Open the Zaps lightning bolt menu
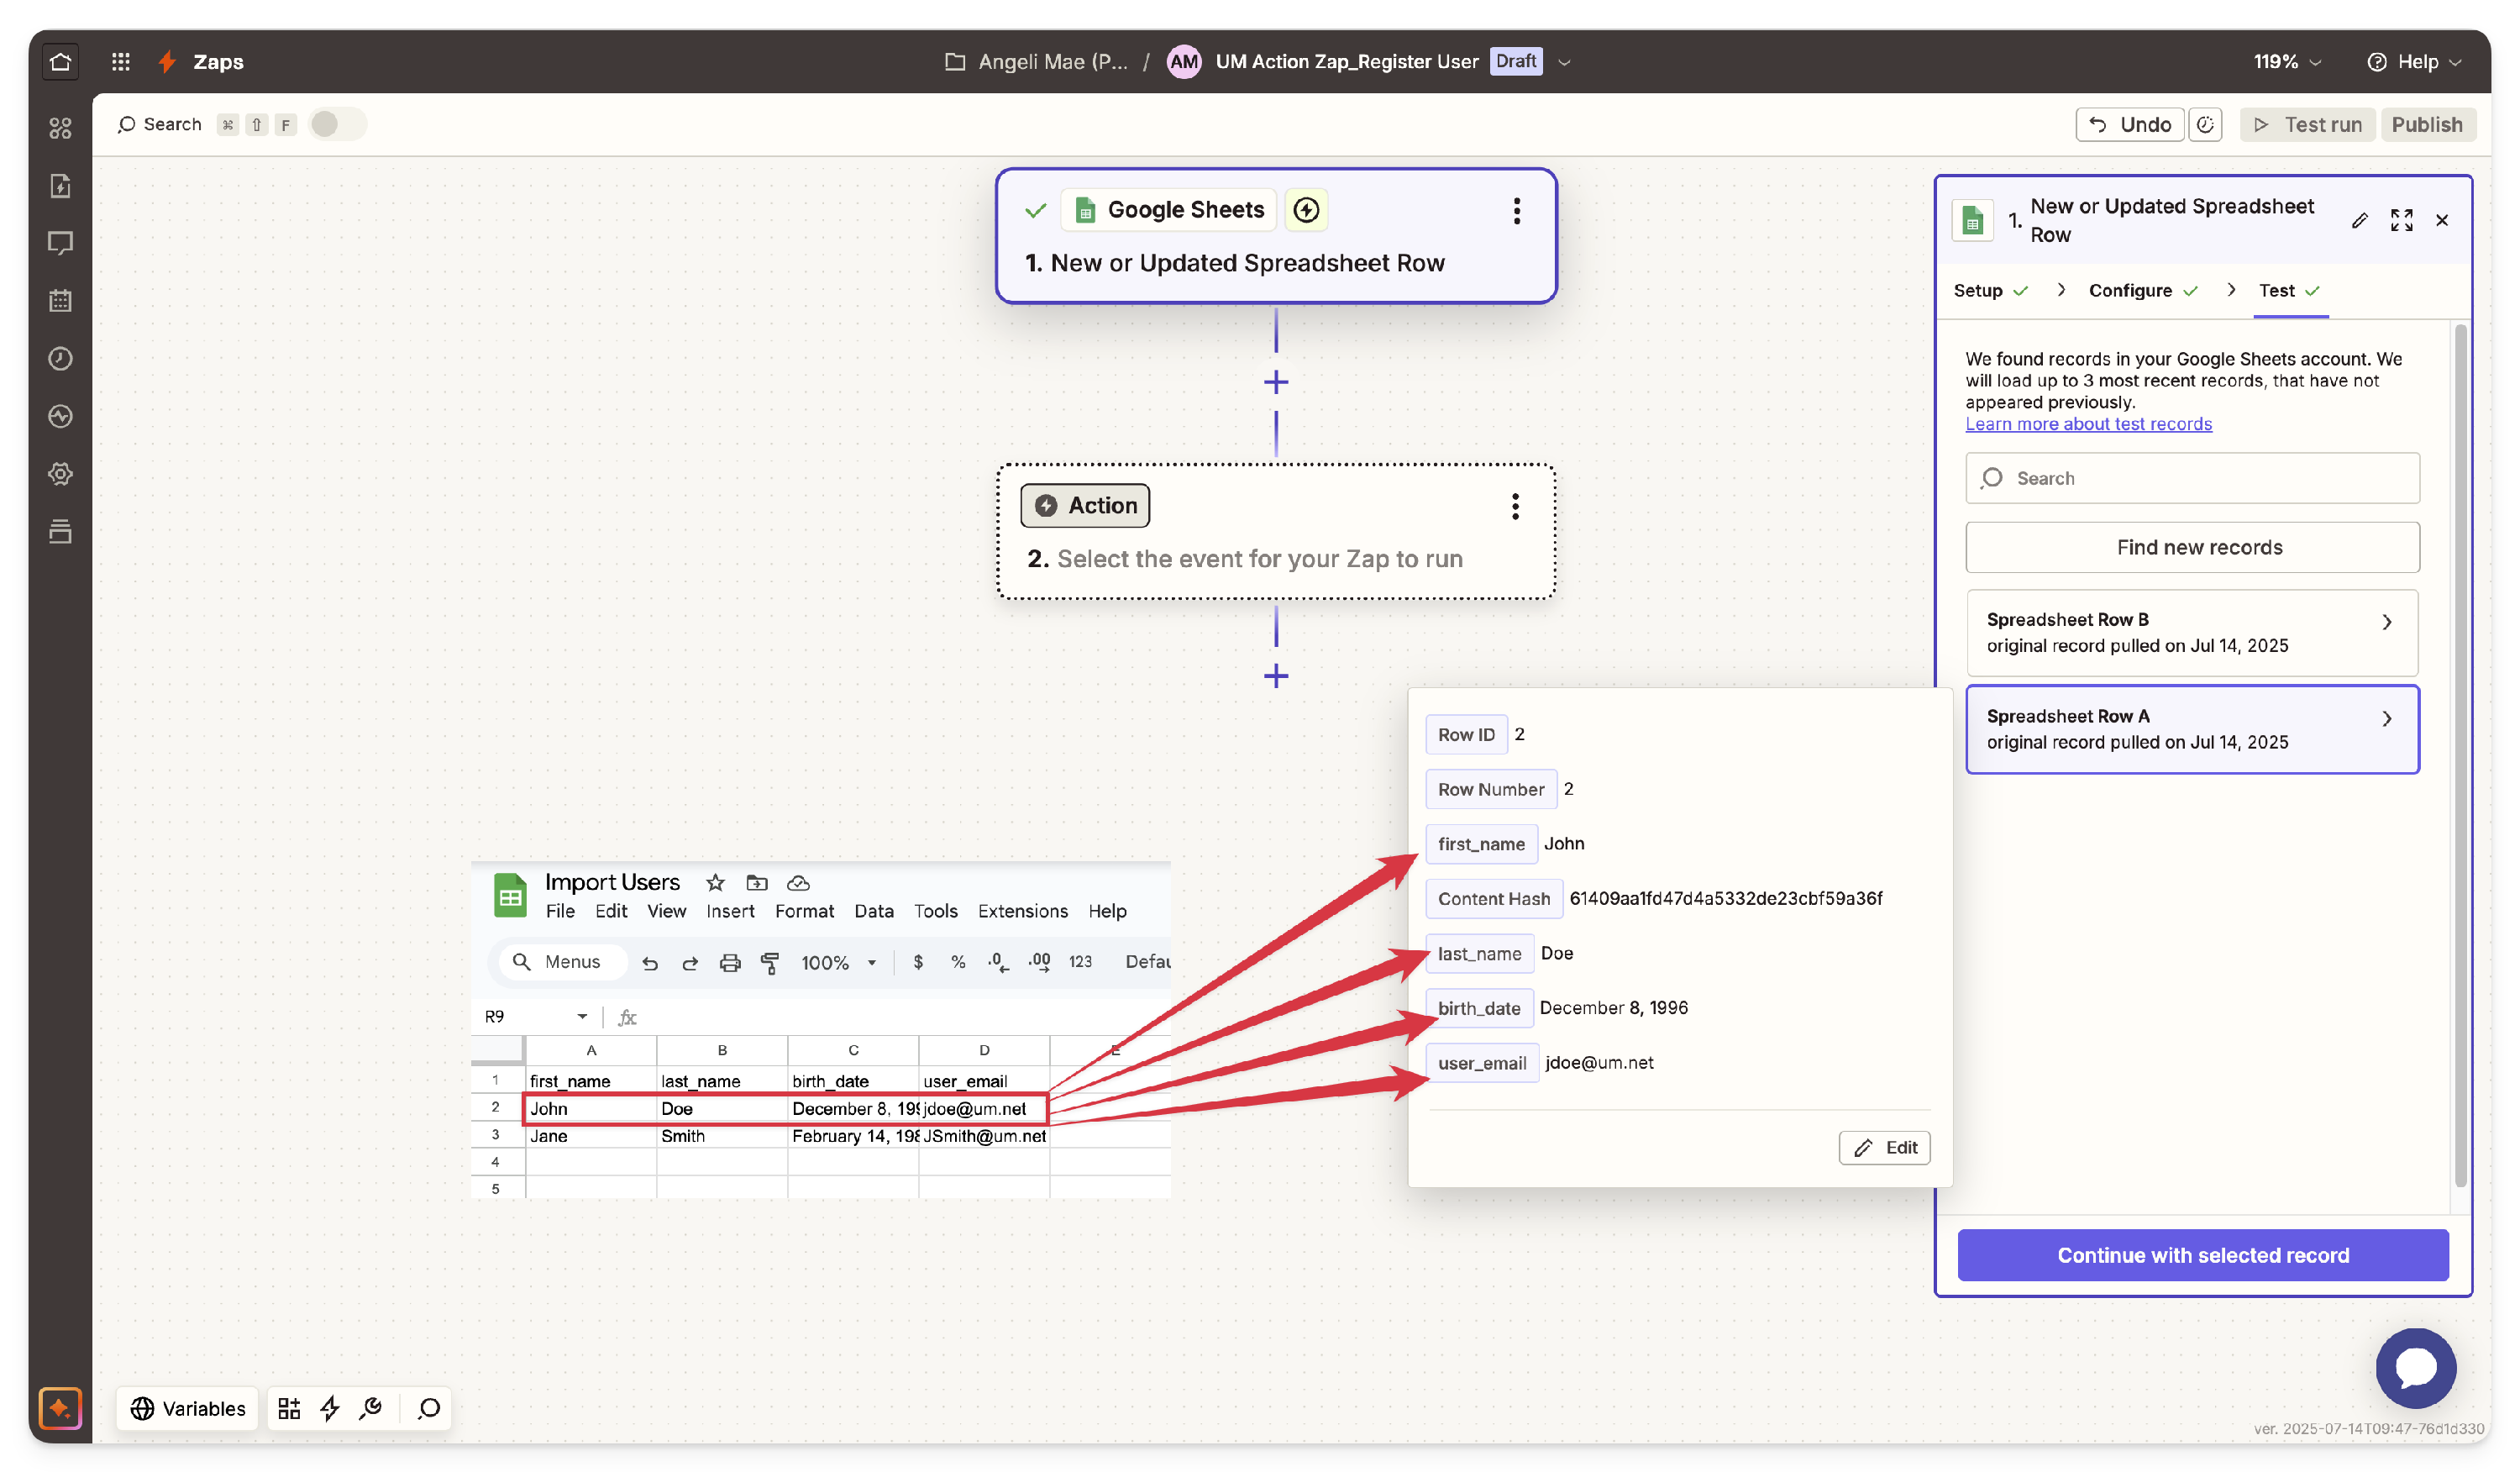 [x=168, y=62]
